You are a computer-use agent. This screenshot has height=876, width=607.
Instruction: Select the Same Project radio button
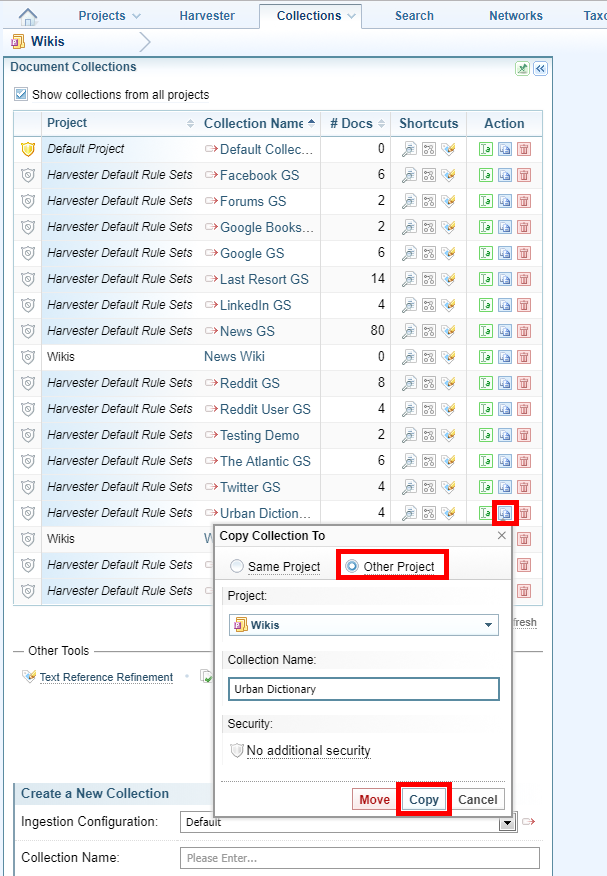click(237, 566)
